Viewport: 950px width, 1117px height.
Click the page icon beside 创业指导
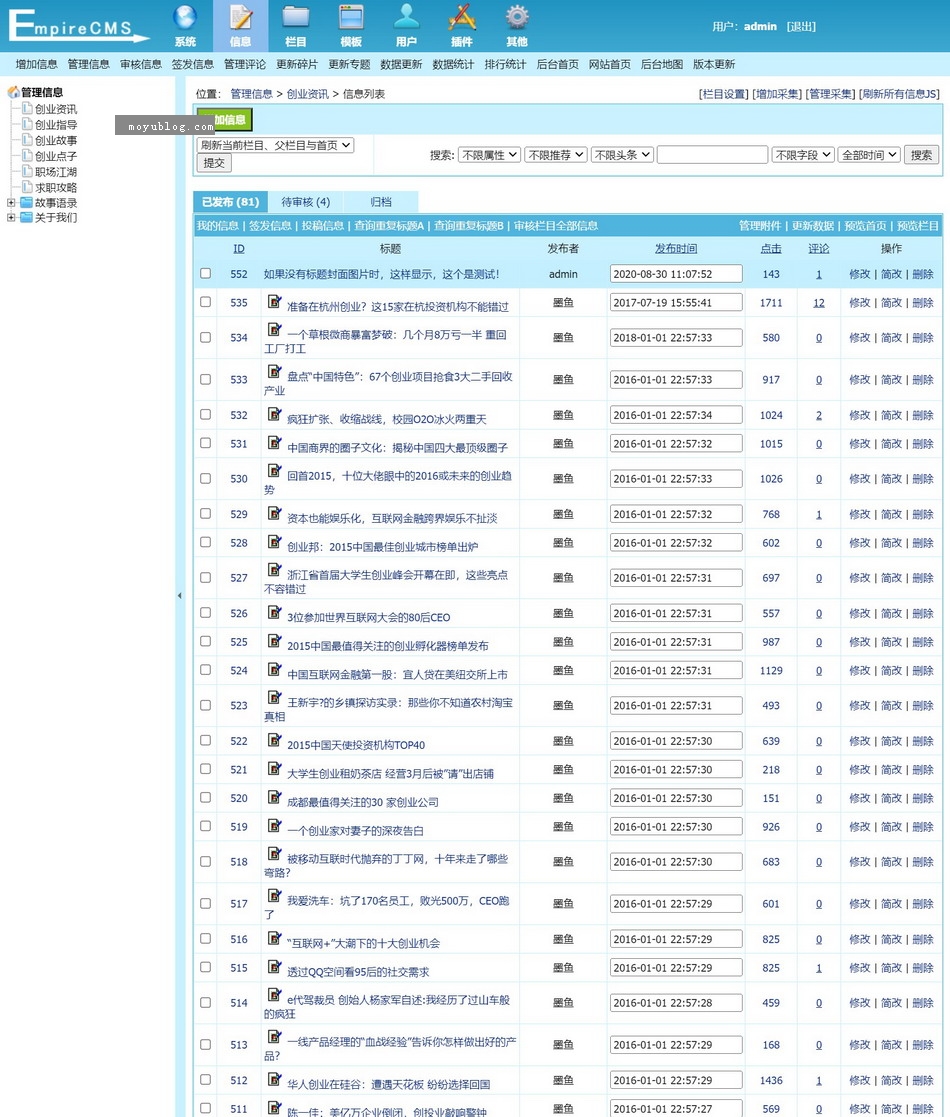(x=27, y=124)
